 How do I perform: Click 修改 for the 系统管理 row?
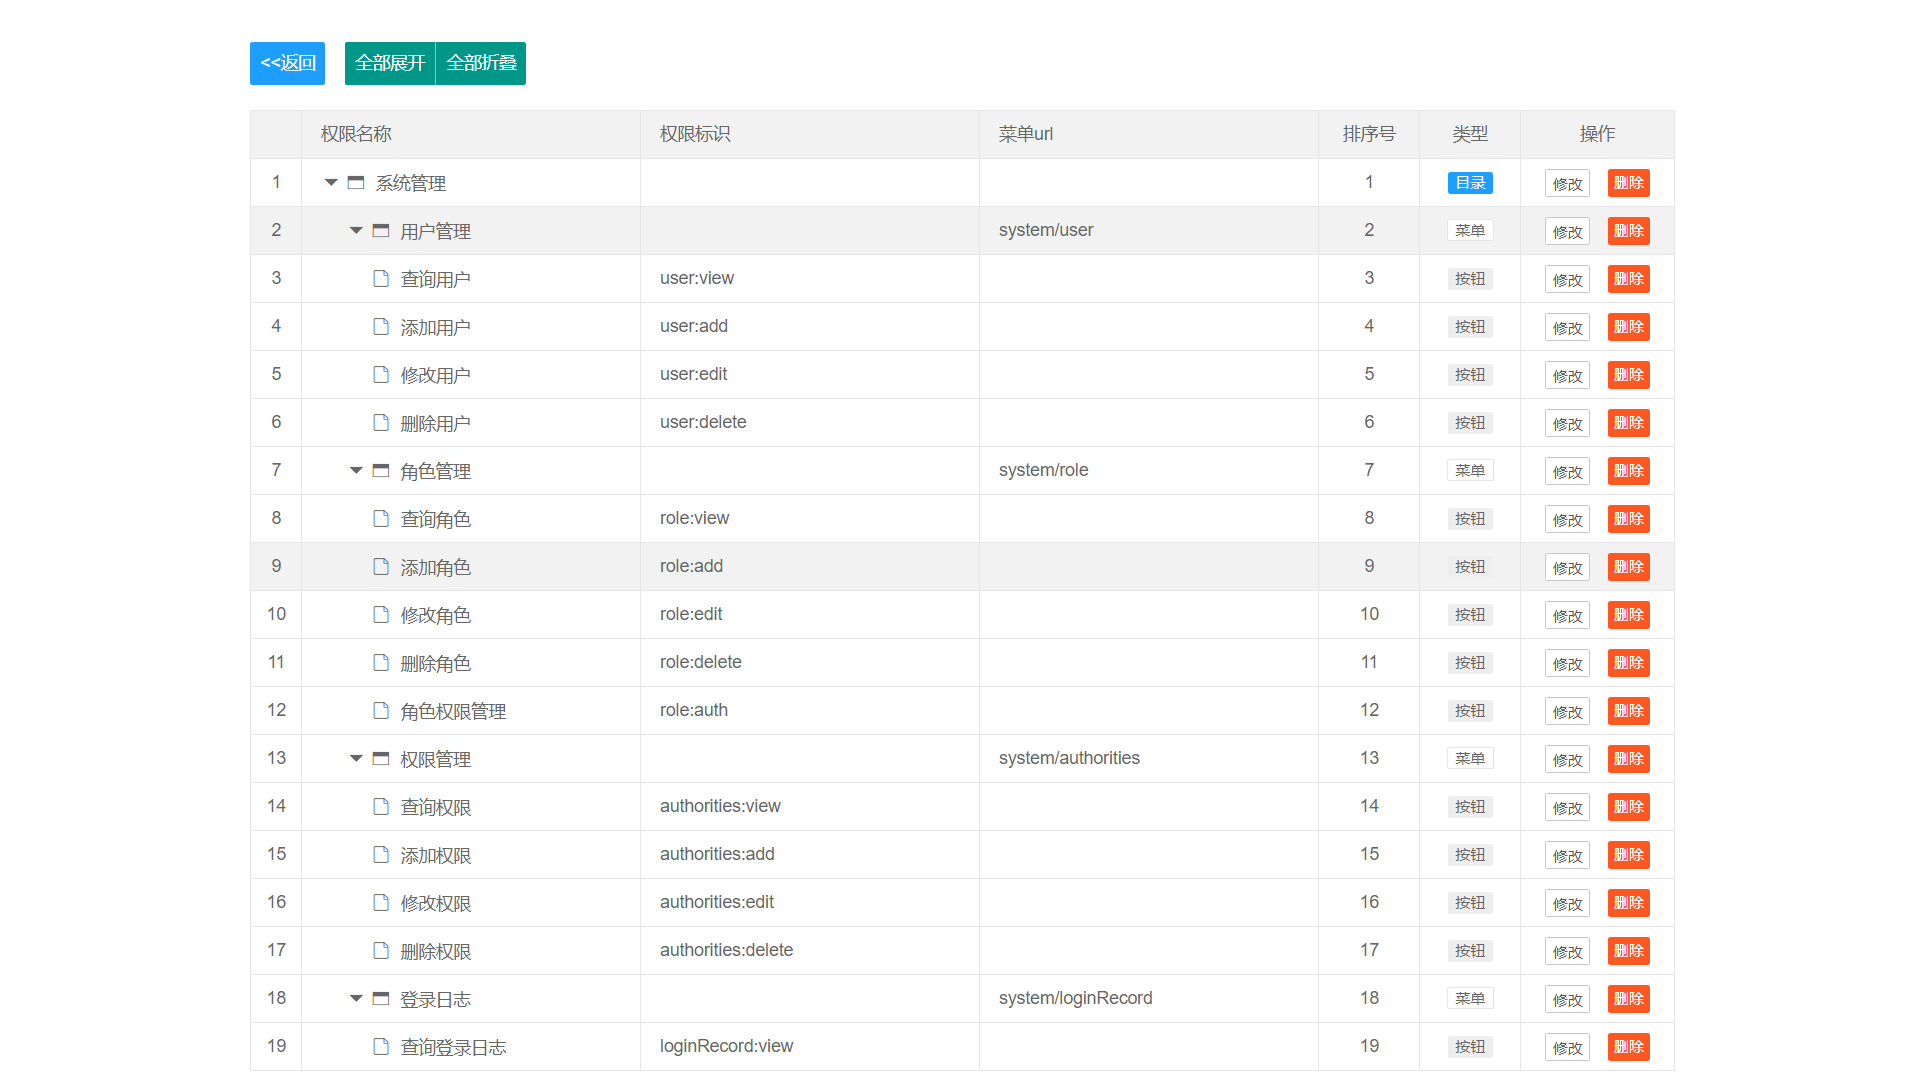(1567, 184)
